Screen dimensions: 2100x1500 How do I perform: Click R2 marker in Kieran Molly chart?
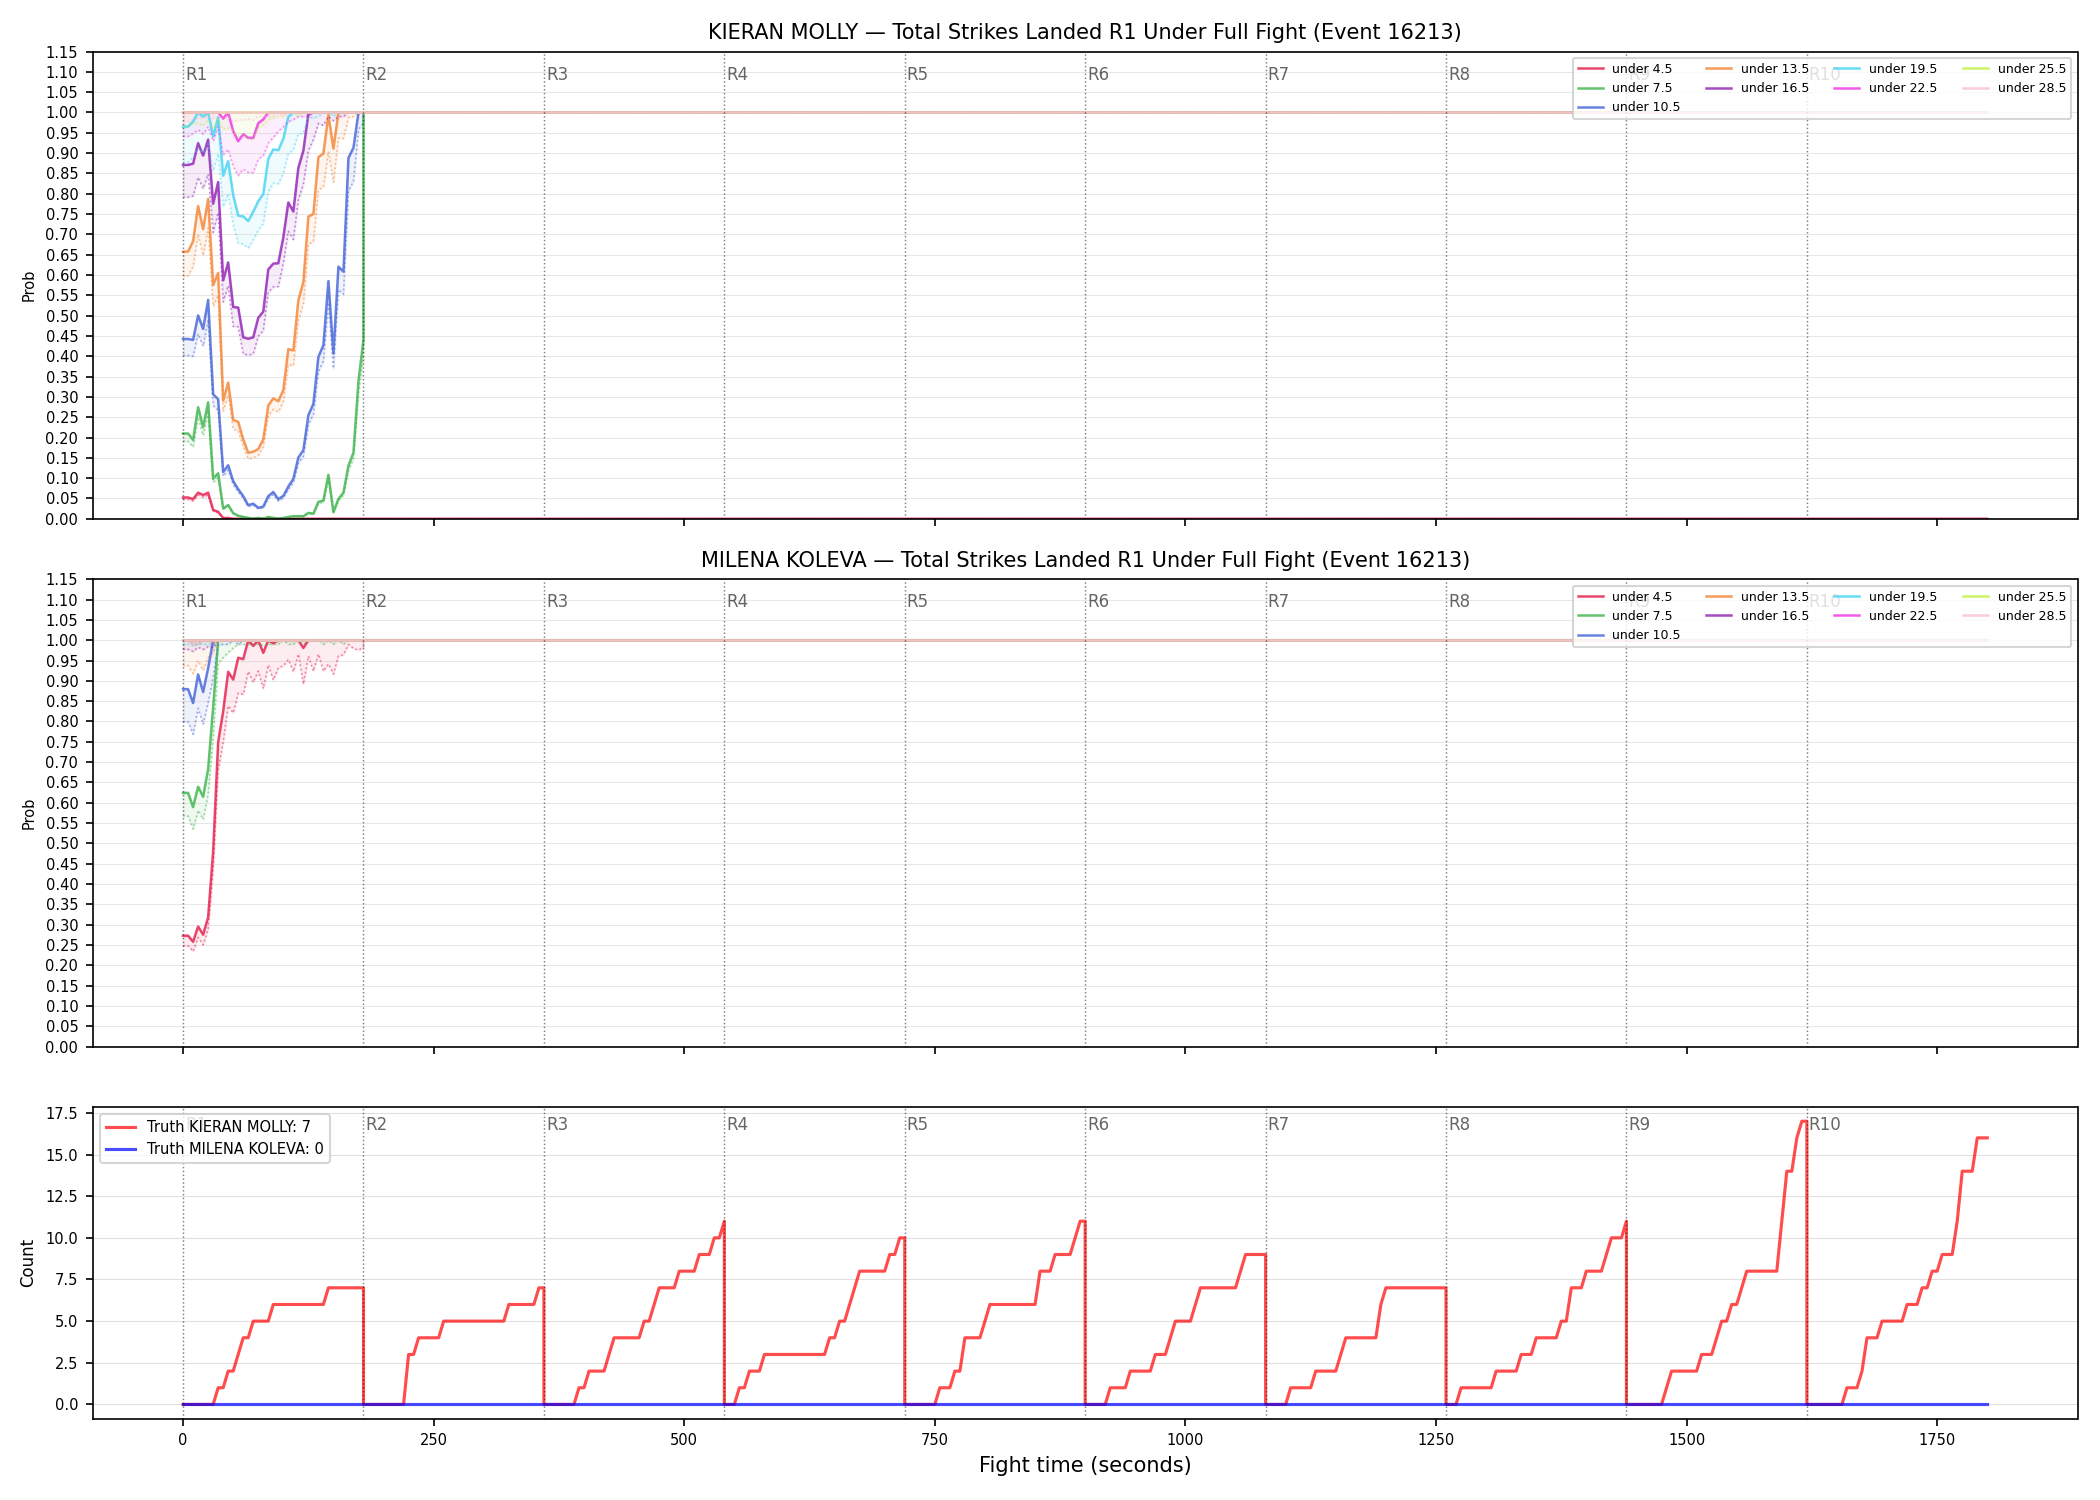click(376, 74)
